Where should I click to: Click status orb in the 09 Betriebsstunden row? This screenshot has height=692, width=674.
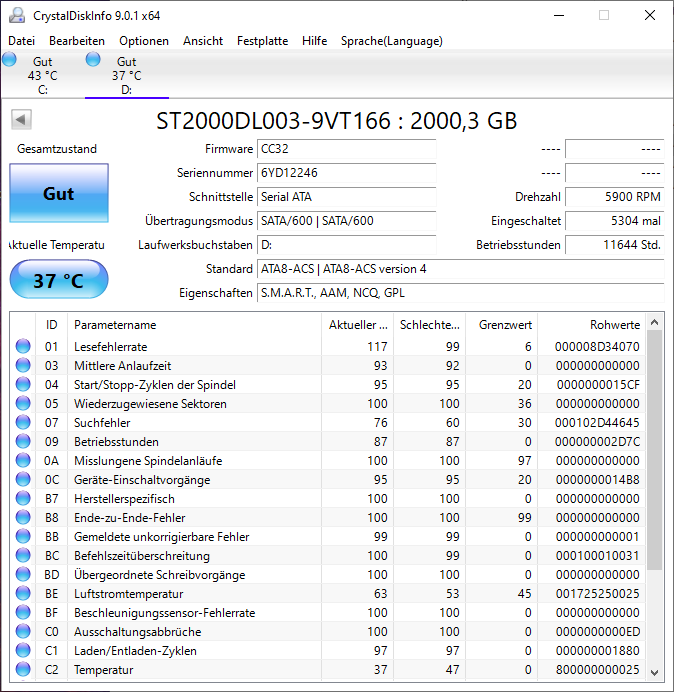point(23,441)
